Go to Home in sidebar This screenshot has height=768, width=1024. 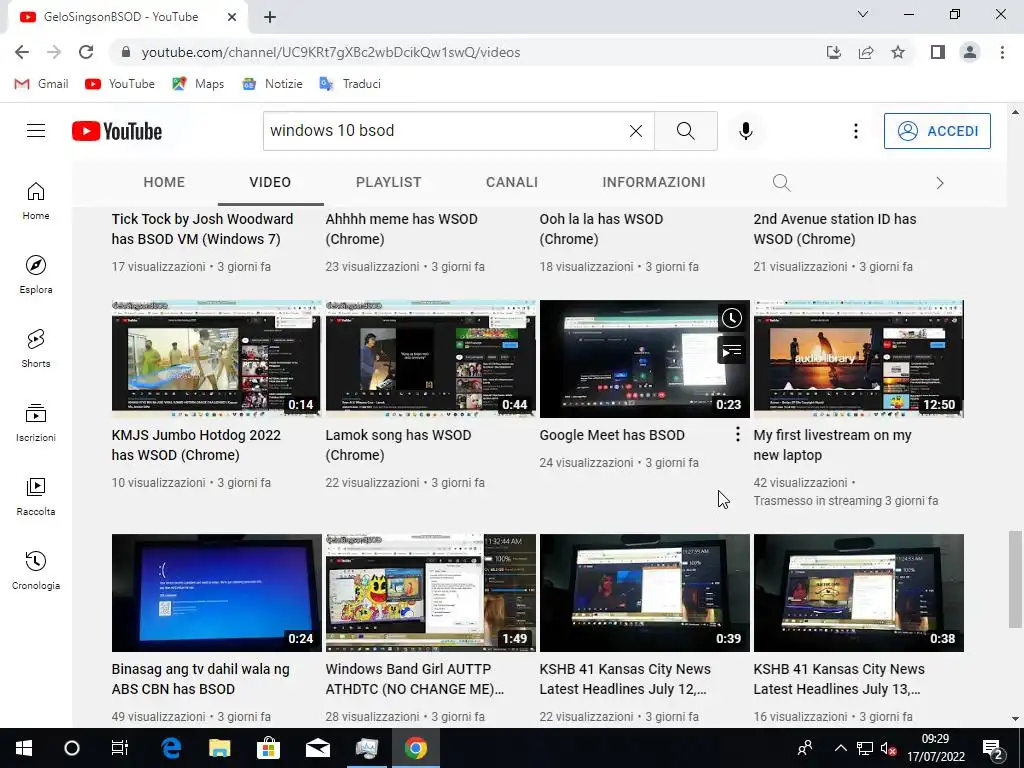pyautogui.click(x=36, y=200)
